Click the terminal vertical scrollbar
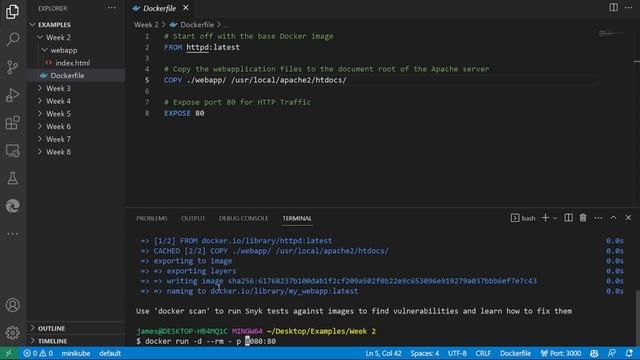The height and width of the screenshot is (360, 640). point(638,318)
